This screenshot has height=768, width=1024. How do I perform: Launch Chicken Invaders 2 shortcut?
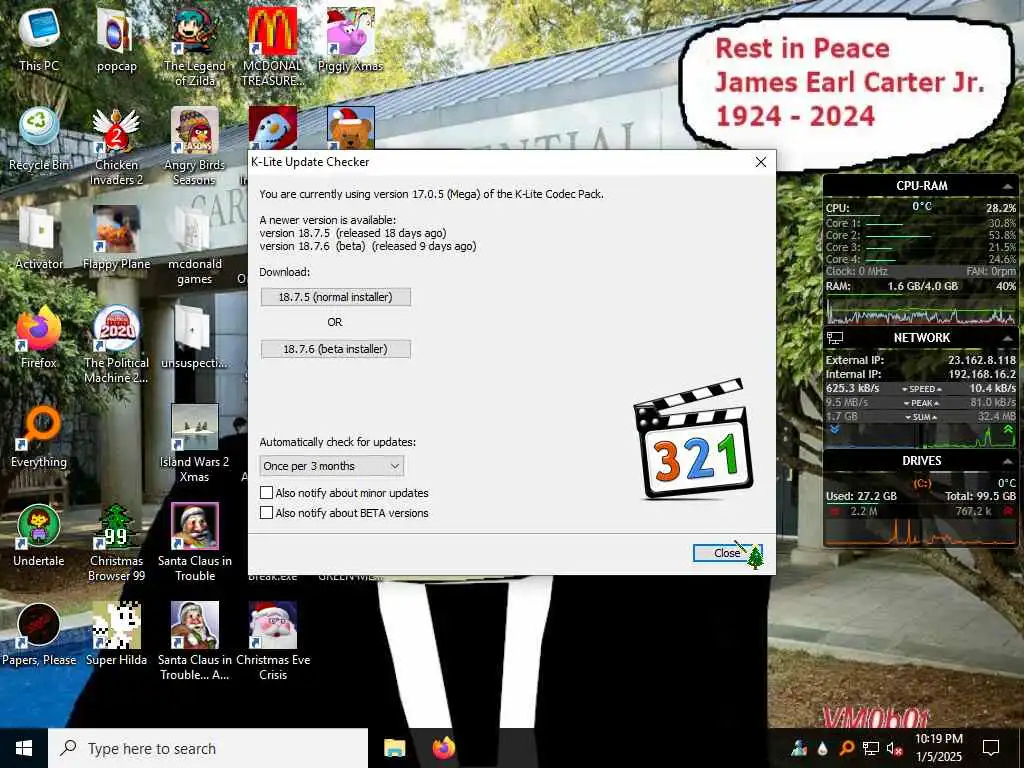coord(116,146)
